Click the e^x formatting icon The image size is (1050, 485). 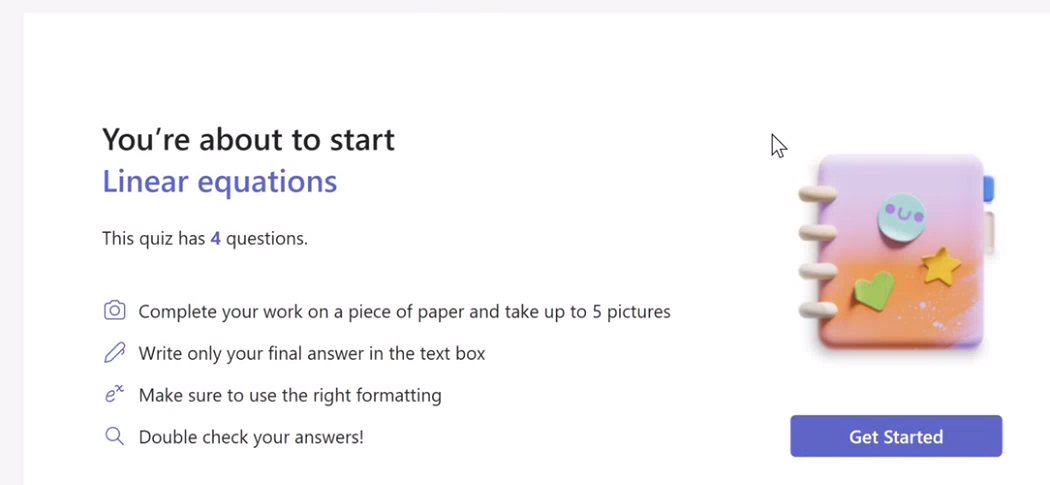tap(115, 395)
